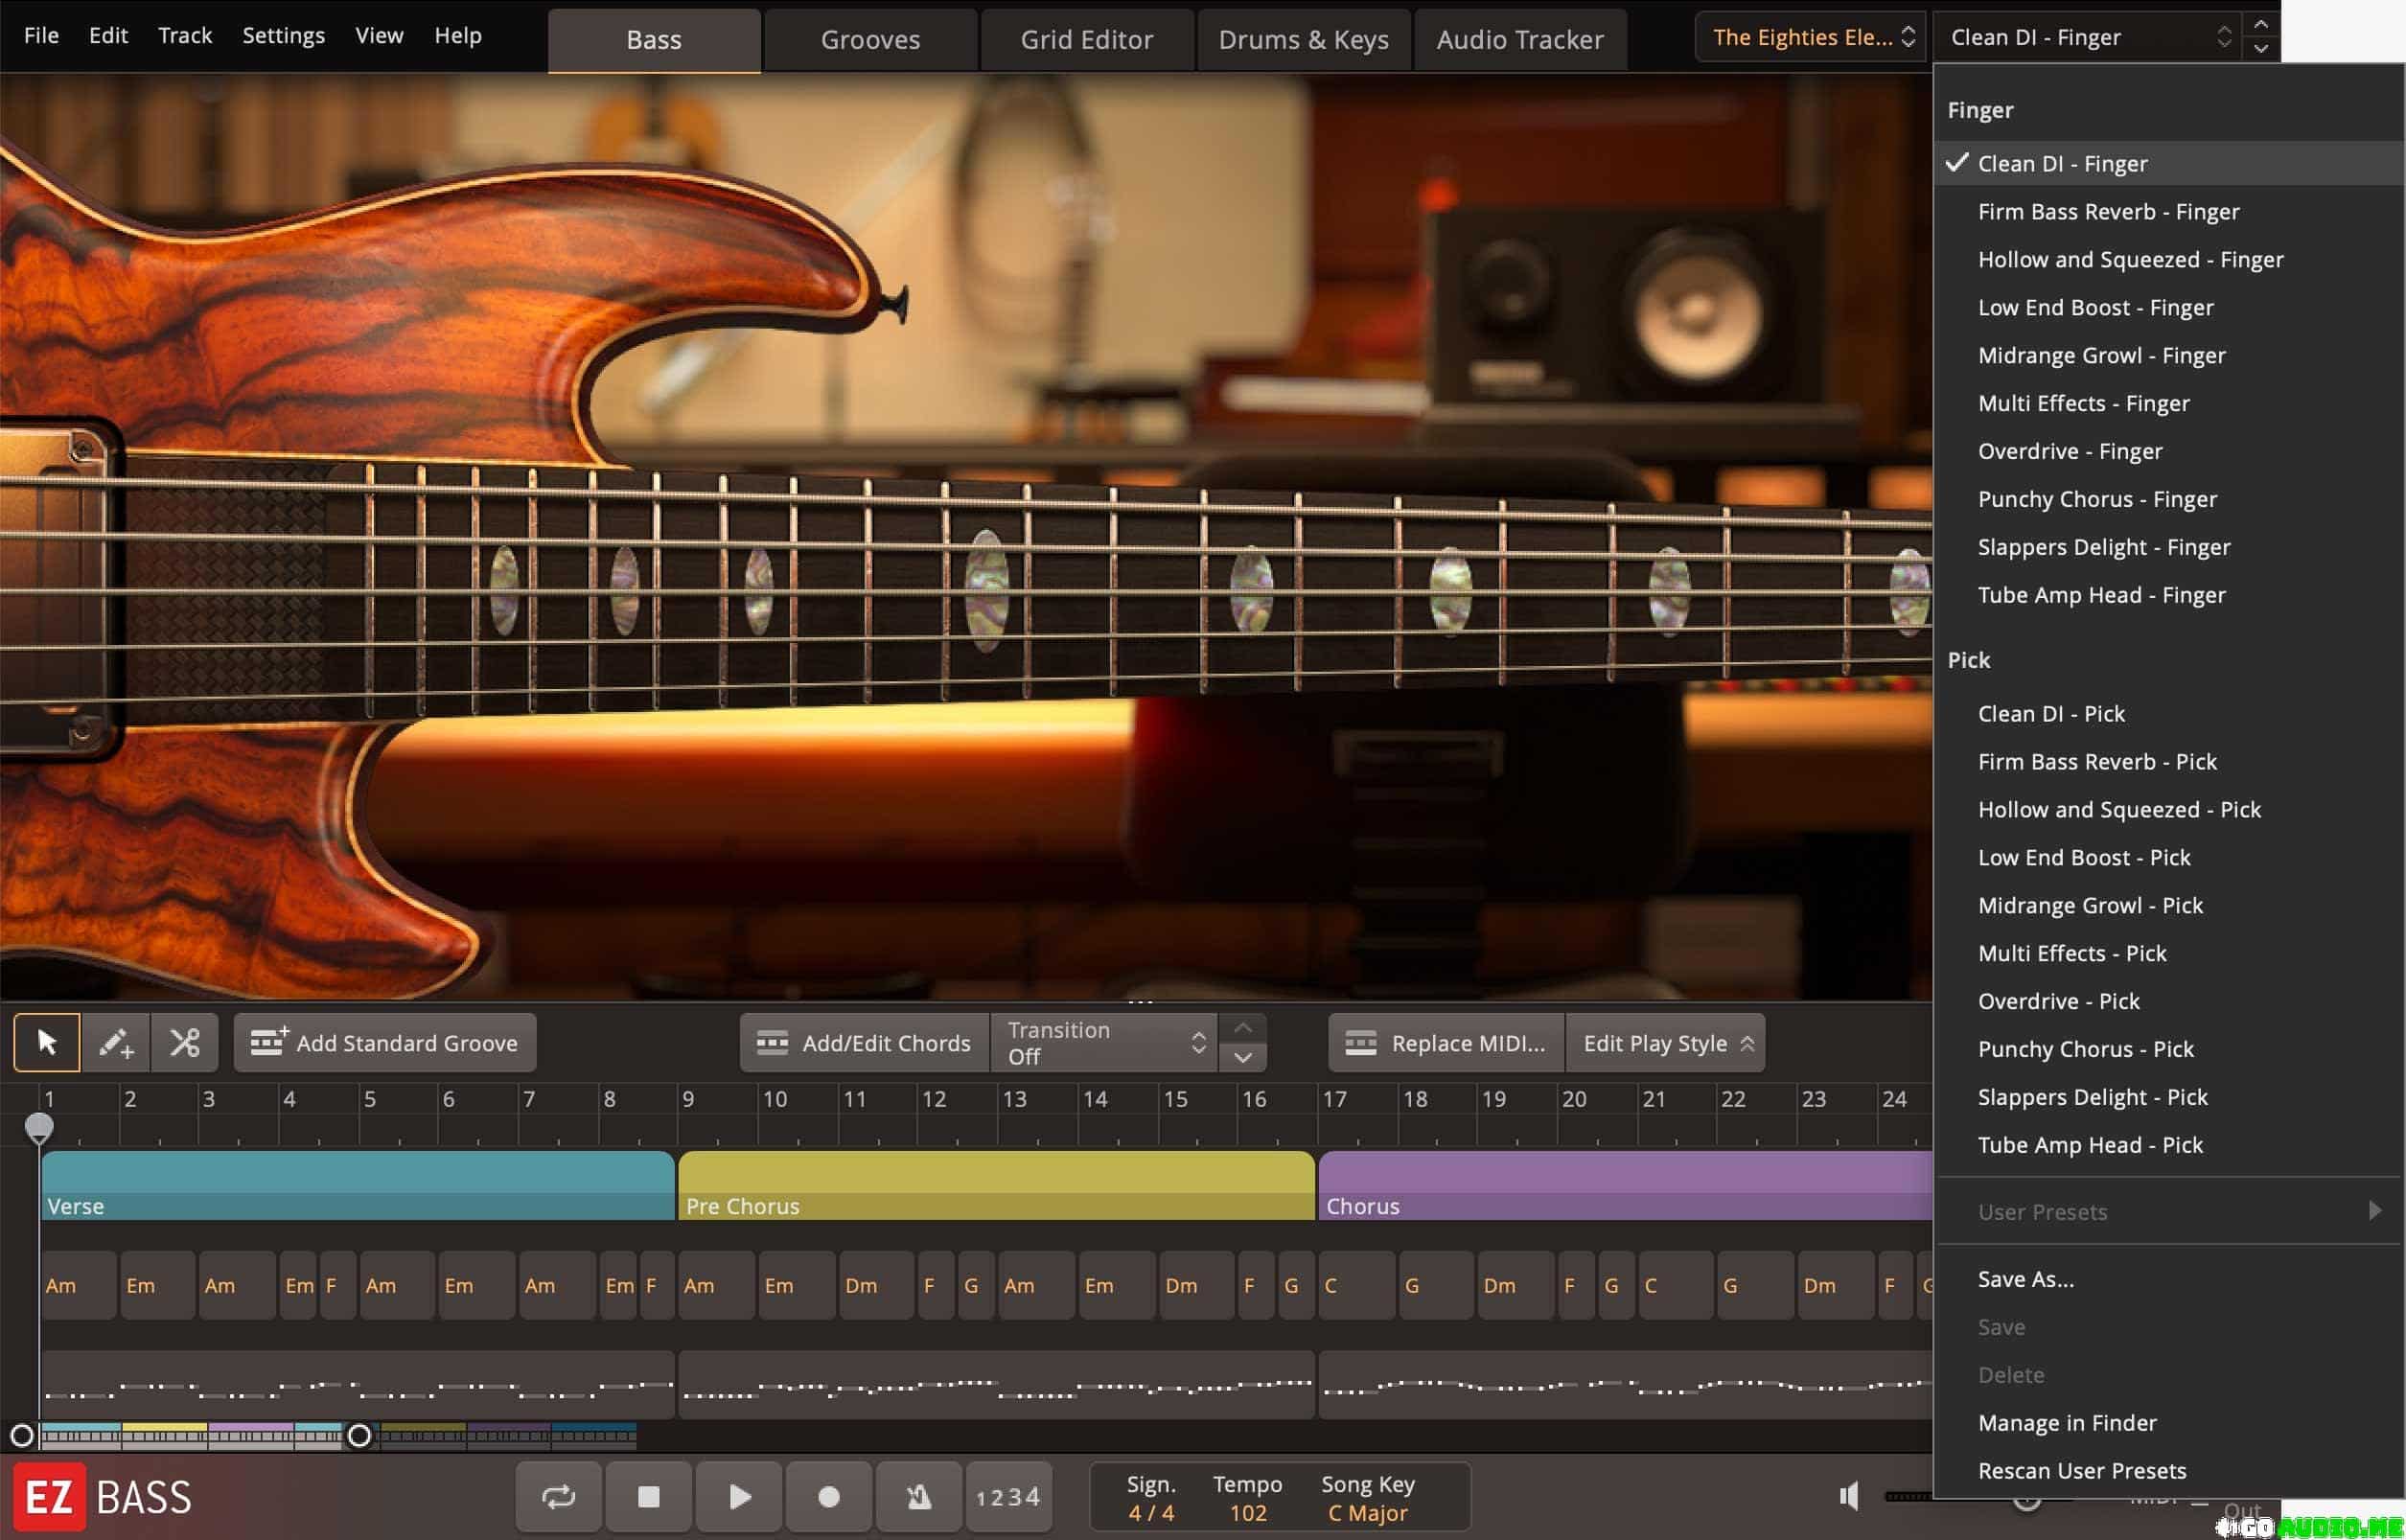Choose Tube Amp Head - Pick preset
The width and height of the screenshot is (2406, 1540).
[x=2168, y=1145]
